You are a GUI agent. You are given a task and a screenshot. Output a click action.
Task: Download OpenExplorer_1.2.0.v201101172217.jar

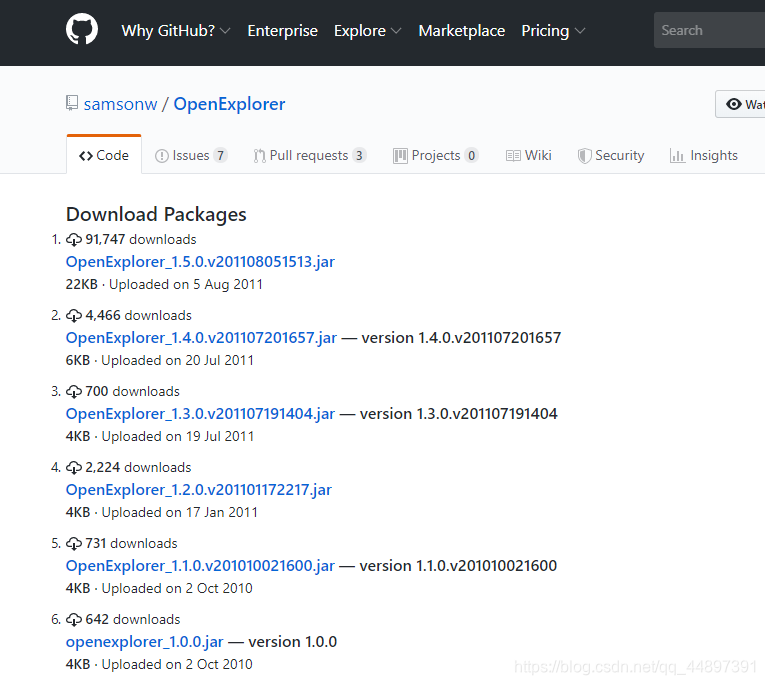tap(199, 490)
